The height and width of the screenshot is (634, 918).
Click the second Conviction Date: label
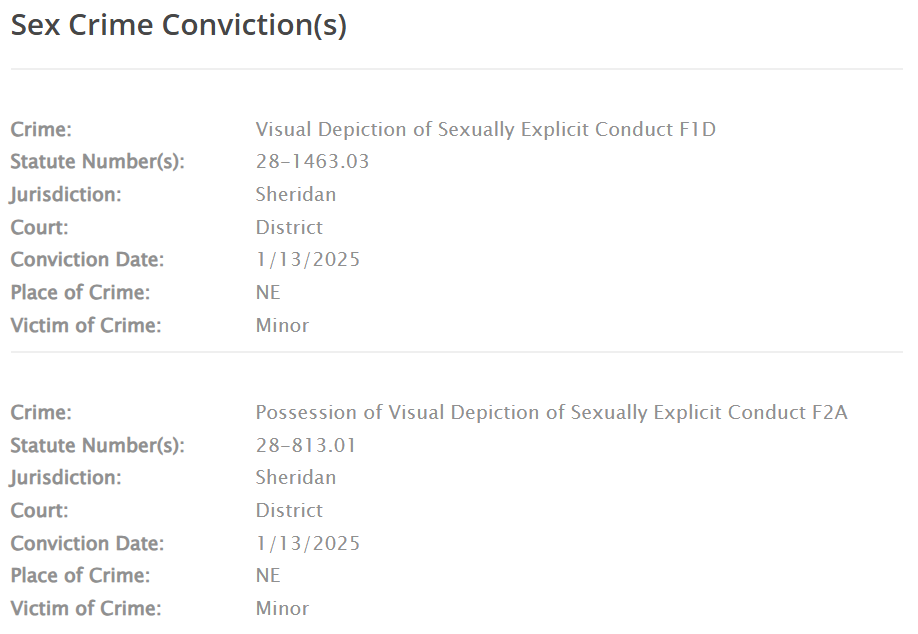[87, 543]
